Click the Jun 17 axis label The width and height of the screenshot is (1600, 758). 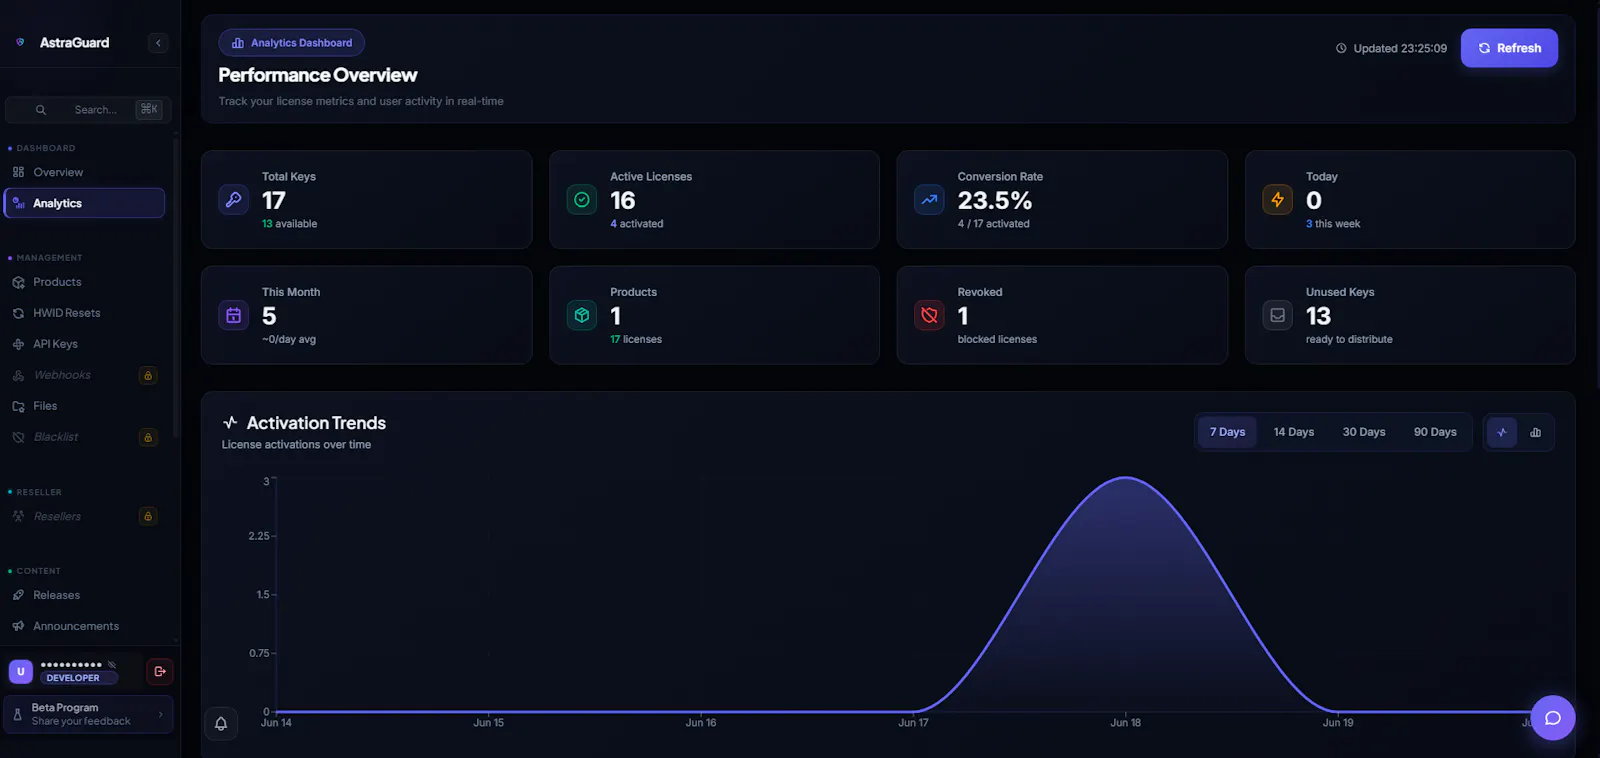pos(913,723)
